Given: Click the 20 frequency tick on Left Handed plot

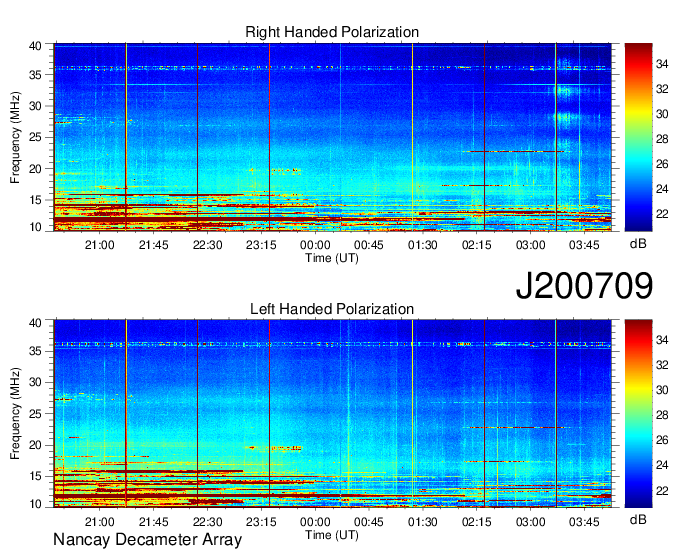Looking at the screenshot, I should click(35, 445).
